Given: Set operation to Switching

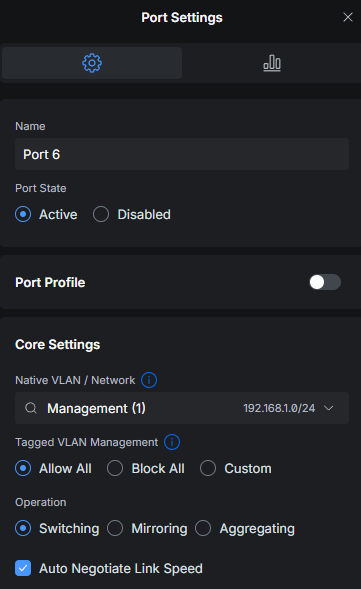Looking at the screenshot, I should coord(23,528).
